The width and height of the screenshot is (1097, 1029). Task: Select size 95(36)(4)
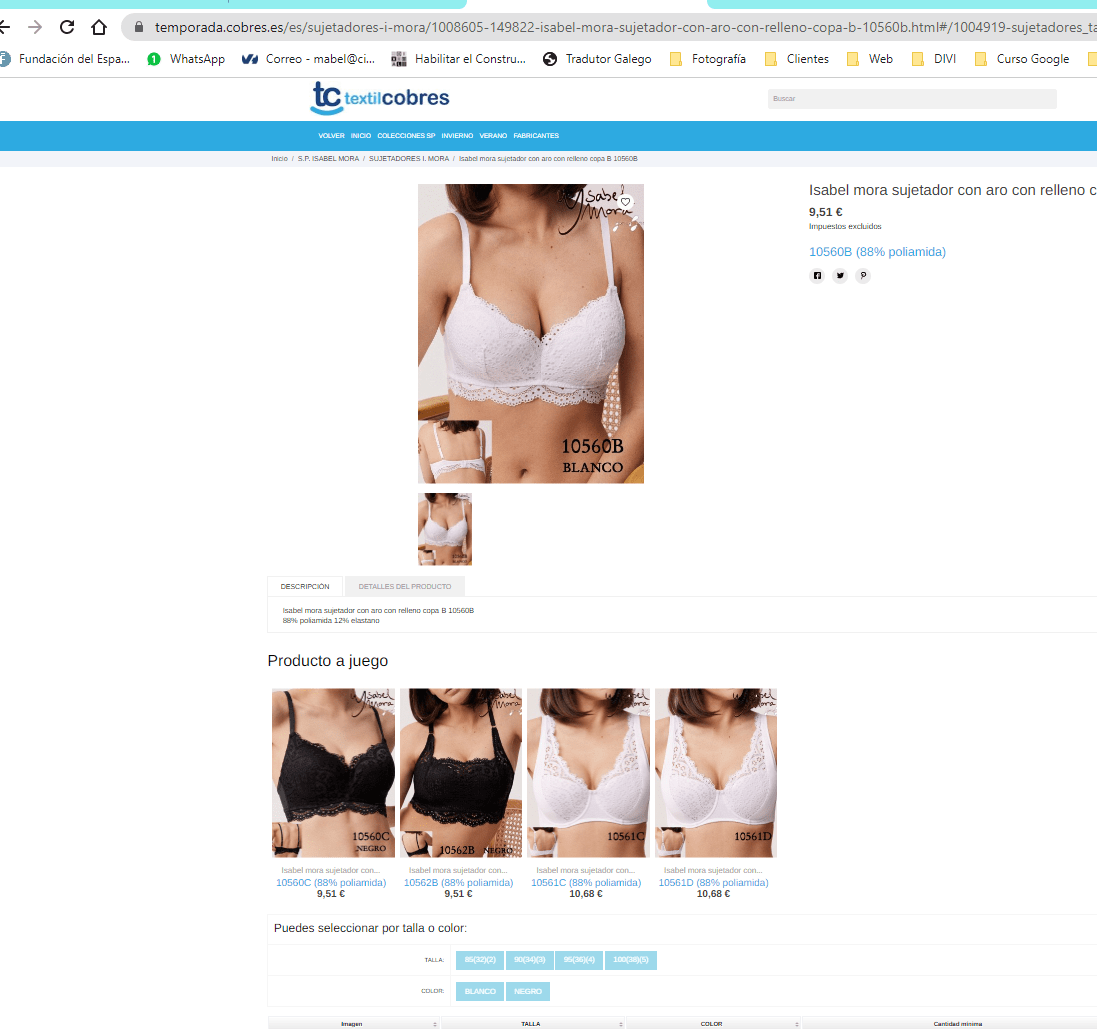pyautogui.click(x=579, y=960)
